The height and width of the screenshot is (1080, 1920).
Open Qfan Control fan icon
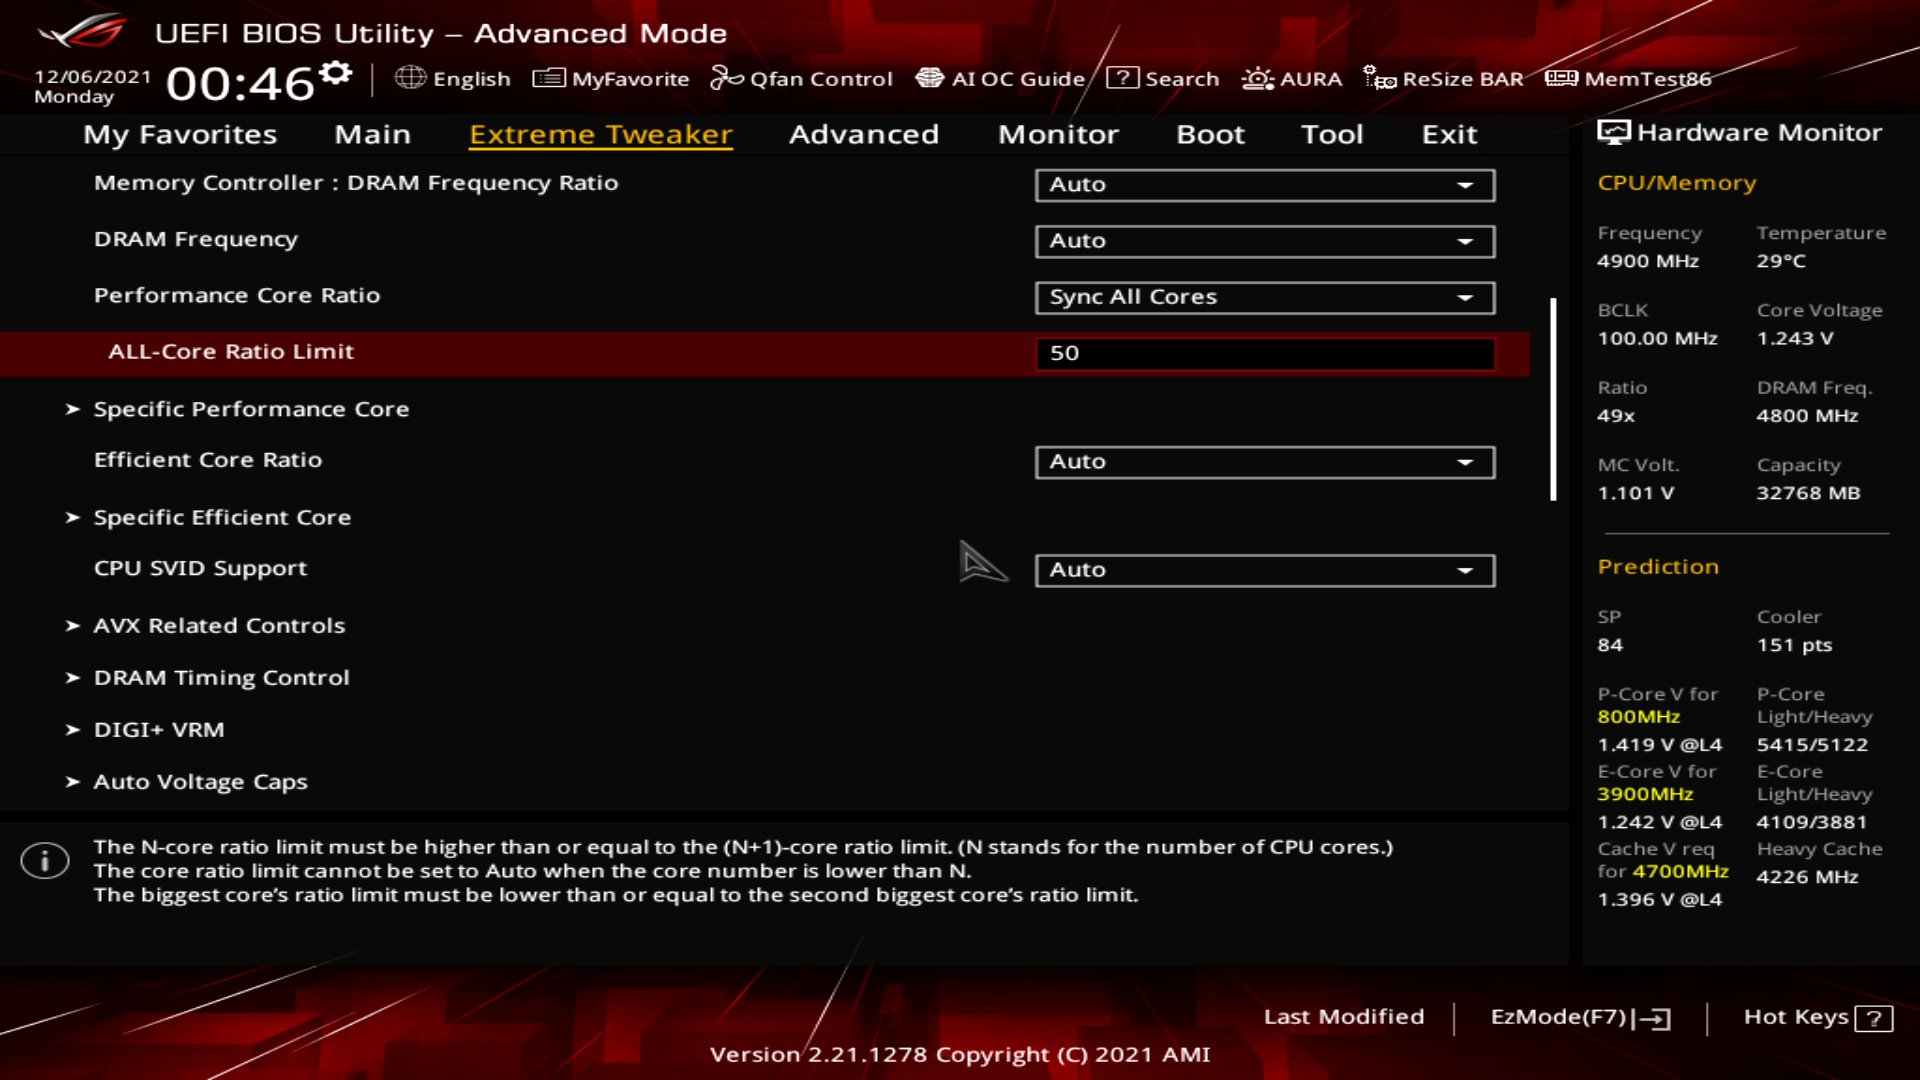(726, 78)
